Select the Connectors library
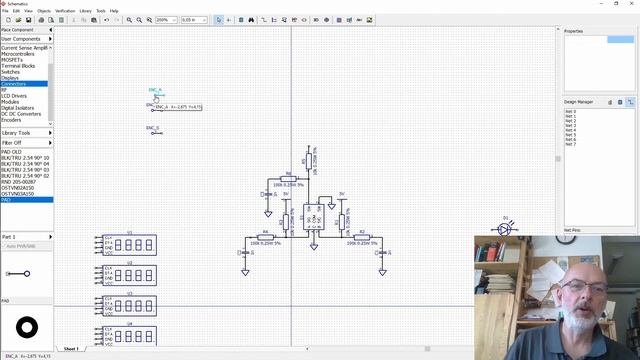The width and height of the screenshot is (640, 360). coord(24,84)
